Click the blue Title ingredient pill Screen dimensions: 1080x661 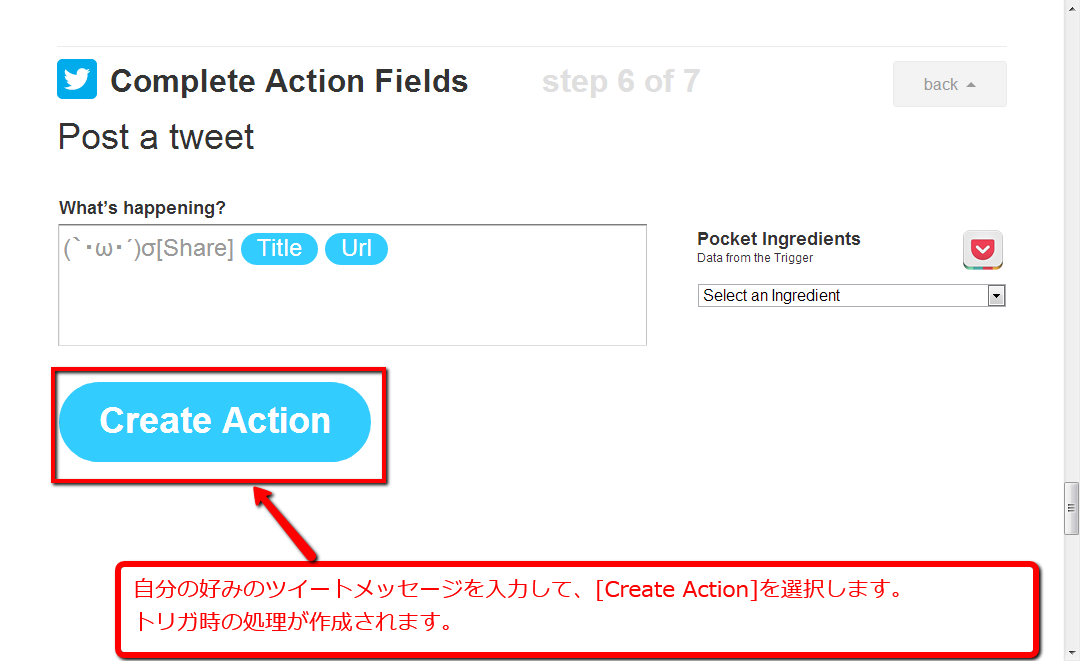(x=279, y=249)
